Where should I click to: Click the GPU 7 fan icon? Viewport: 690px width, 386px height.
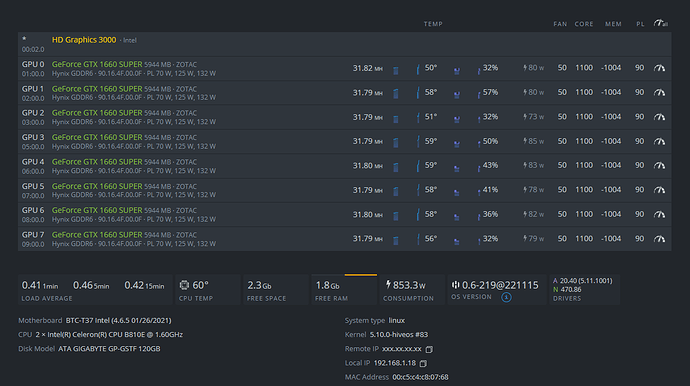[x=457, y=241]
